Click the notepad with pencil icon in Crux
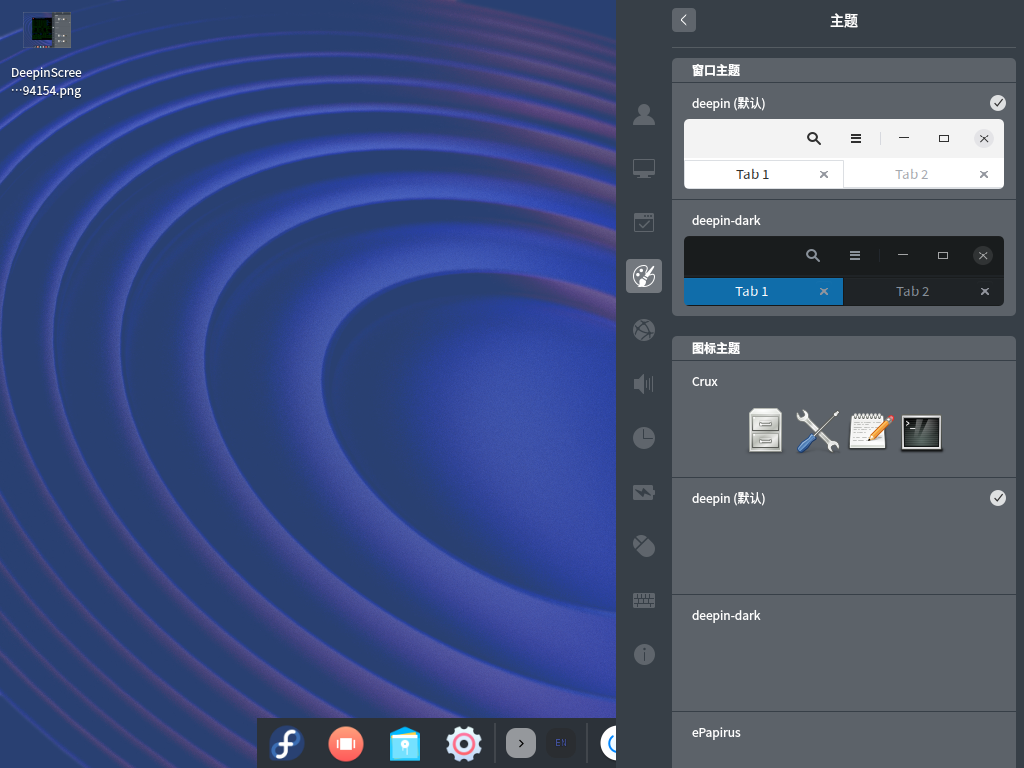Screen dimensions: 1024x768 (x=871, y=431)
